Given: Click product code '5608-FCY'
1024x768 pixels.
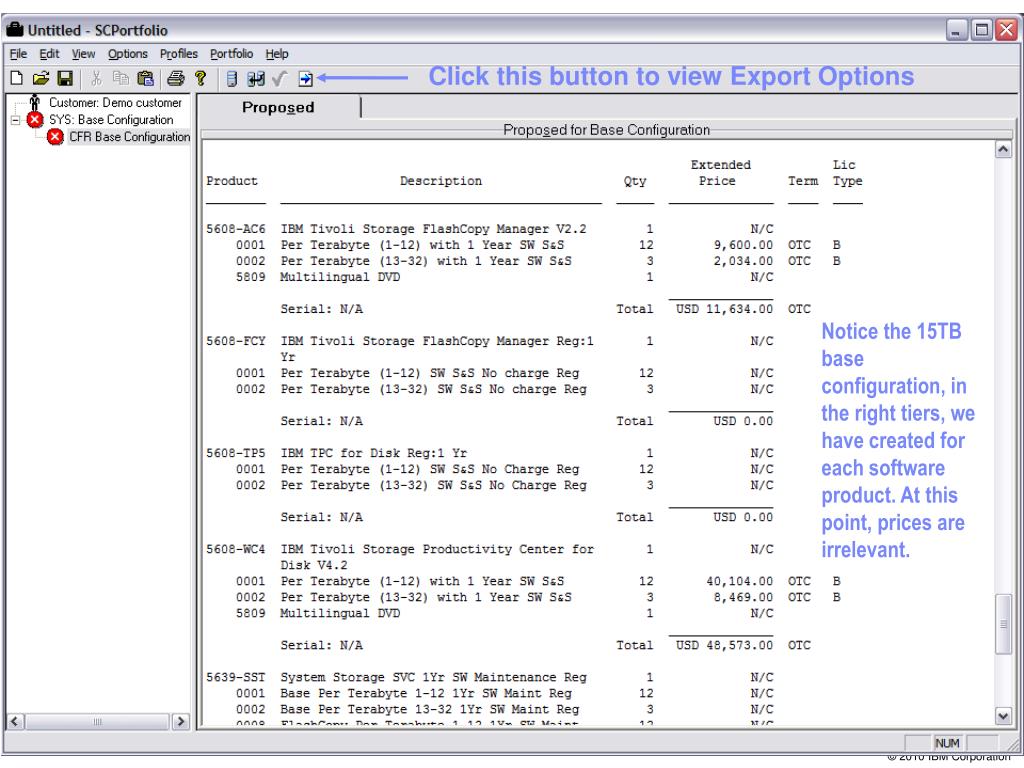Looking at the screenshot, I should [236, 341].
